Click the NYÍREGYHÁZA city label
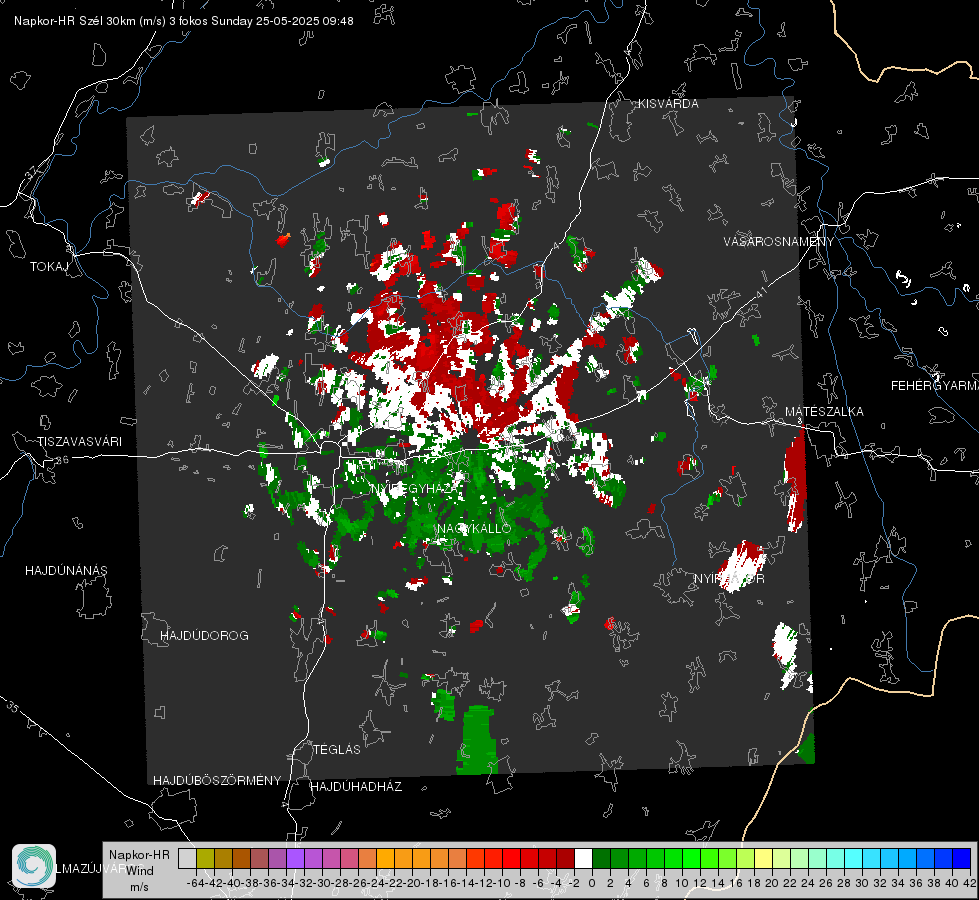979x900 pixels. [416, 488]
